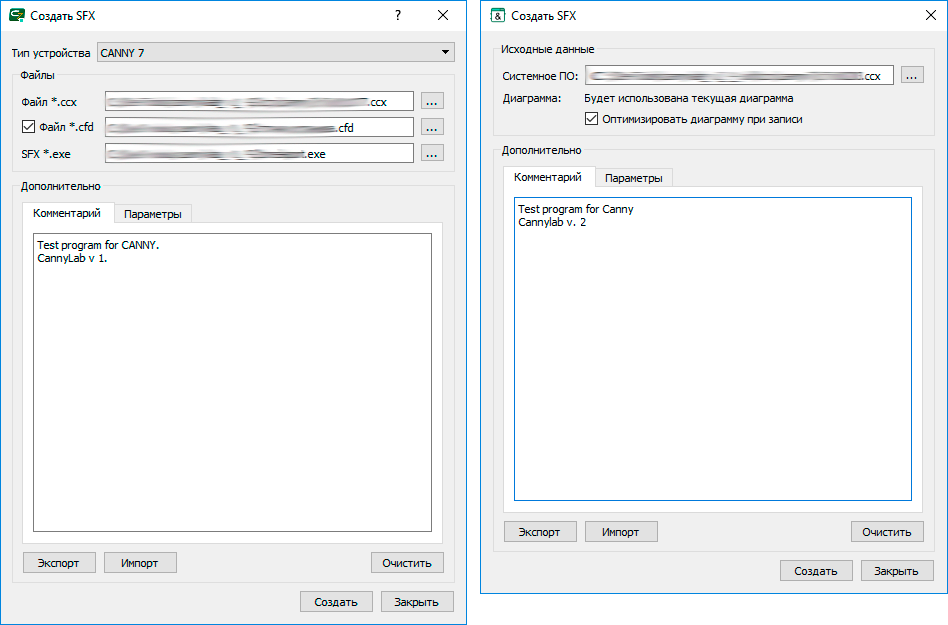Click the 'Диаграмма:' label

pyautogui.click(x=531, y=98)
